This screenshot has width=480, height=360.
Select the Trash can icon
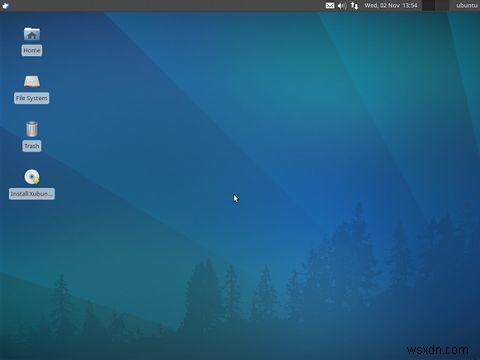pyautogui.click(x=32, y=129)
